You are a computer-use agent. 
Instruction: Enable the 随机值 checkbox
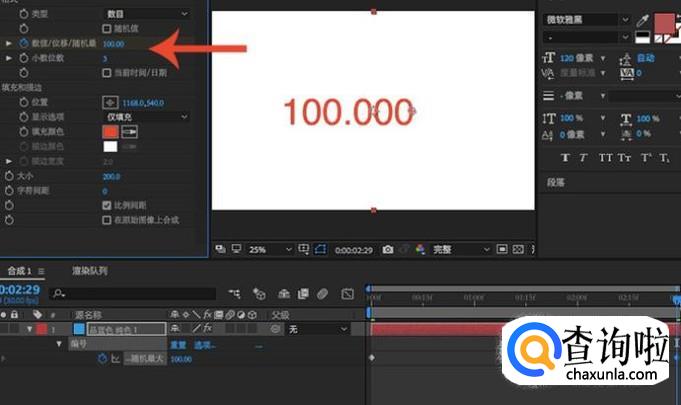point(108,29)
